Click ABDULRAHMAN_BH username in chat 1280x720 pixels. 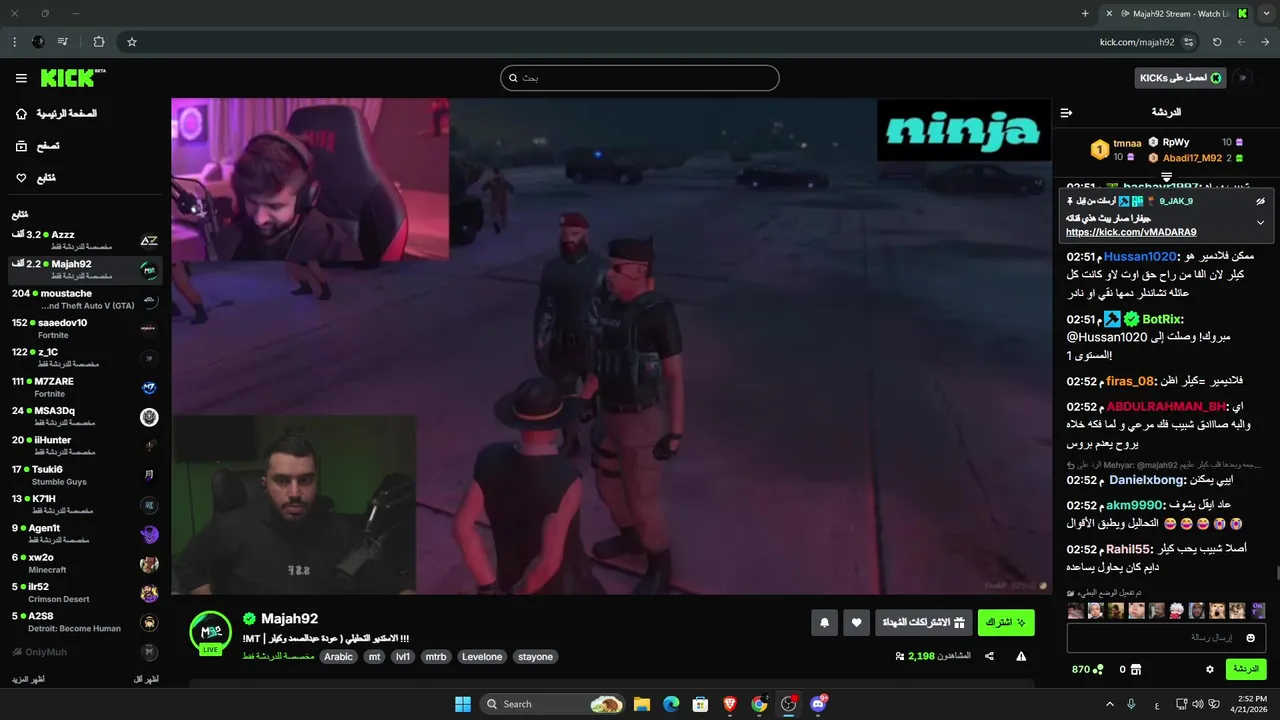[x=1166, y=406]
